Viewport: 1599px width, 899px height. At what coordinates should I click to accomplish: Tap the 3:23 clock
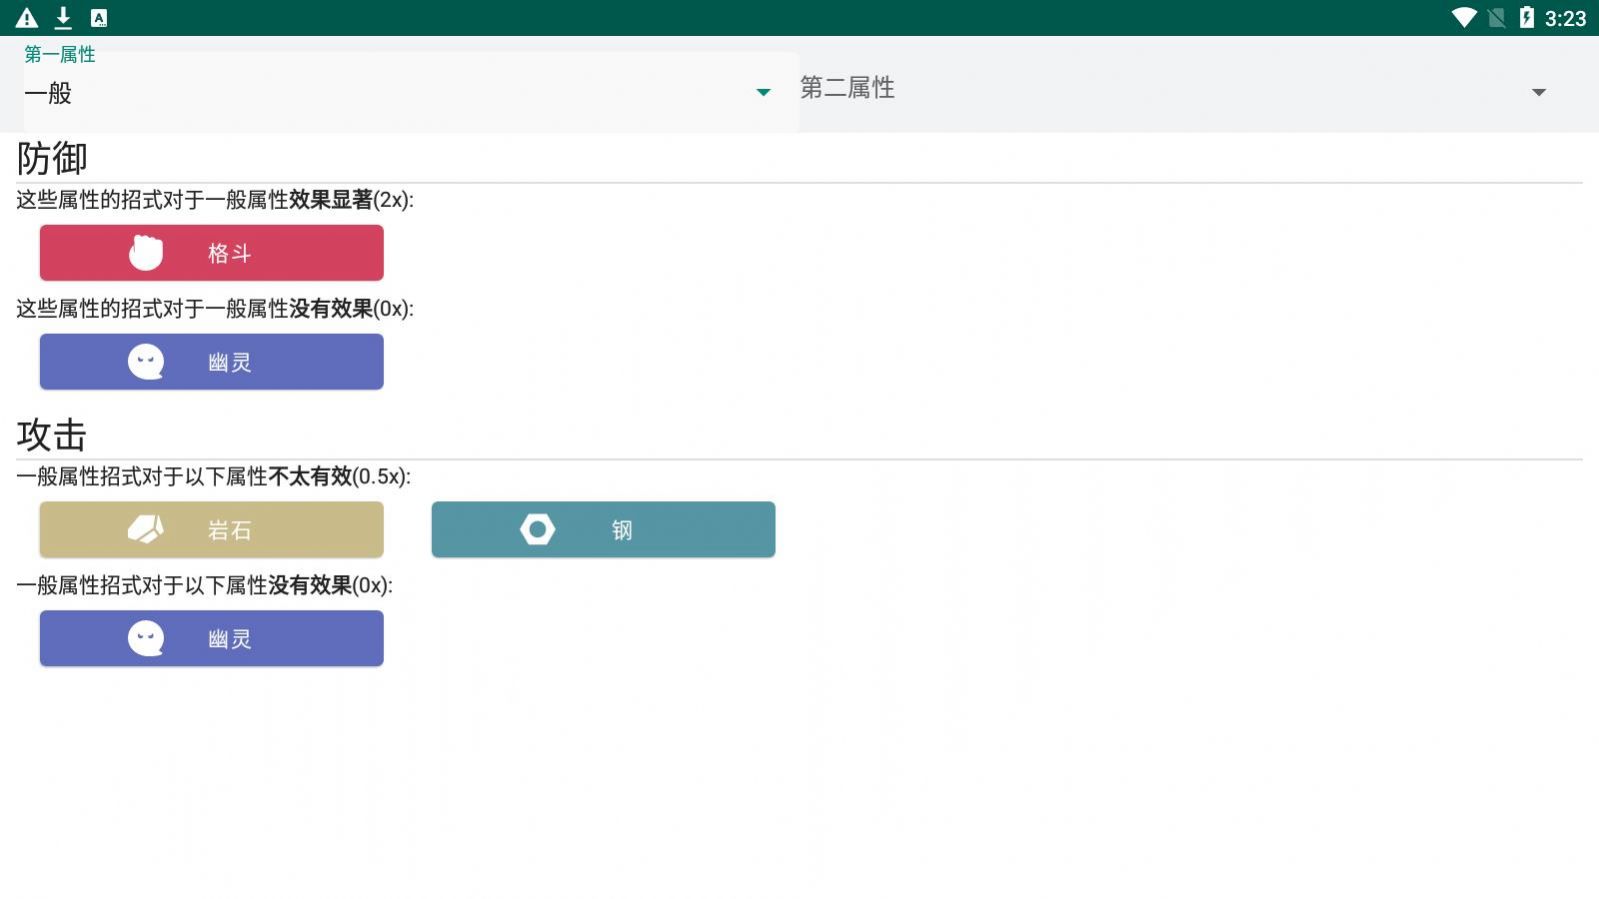(x=1566, y=19)
